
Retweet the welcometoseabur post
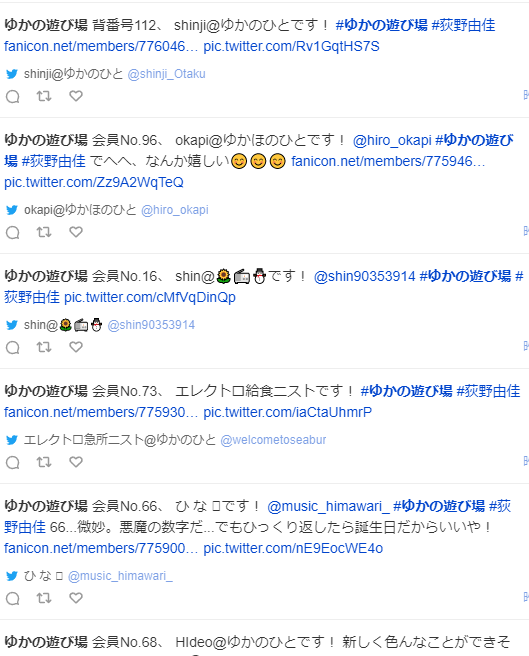44,462
